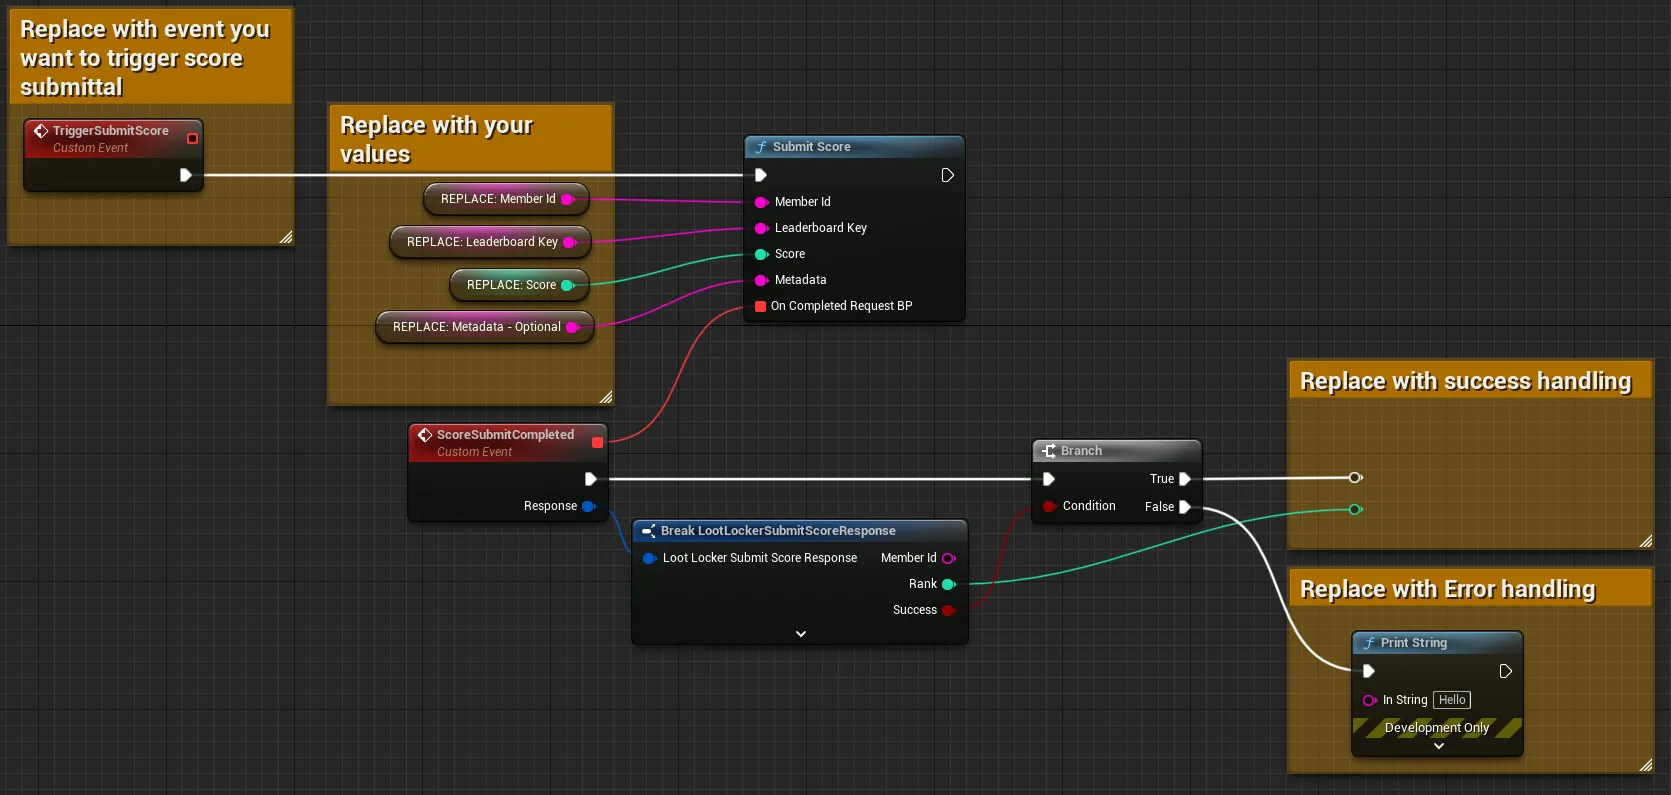The height and width of the screenshot is (795, 1671).
Task: Click the REPLACE: Member Id output pin
Action: (568, 199)
